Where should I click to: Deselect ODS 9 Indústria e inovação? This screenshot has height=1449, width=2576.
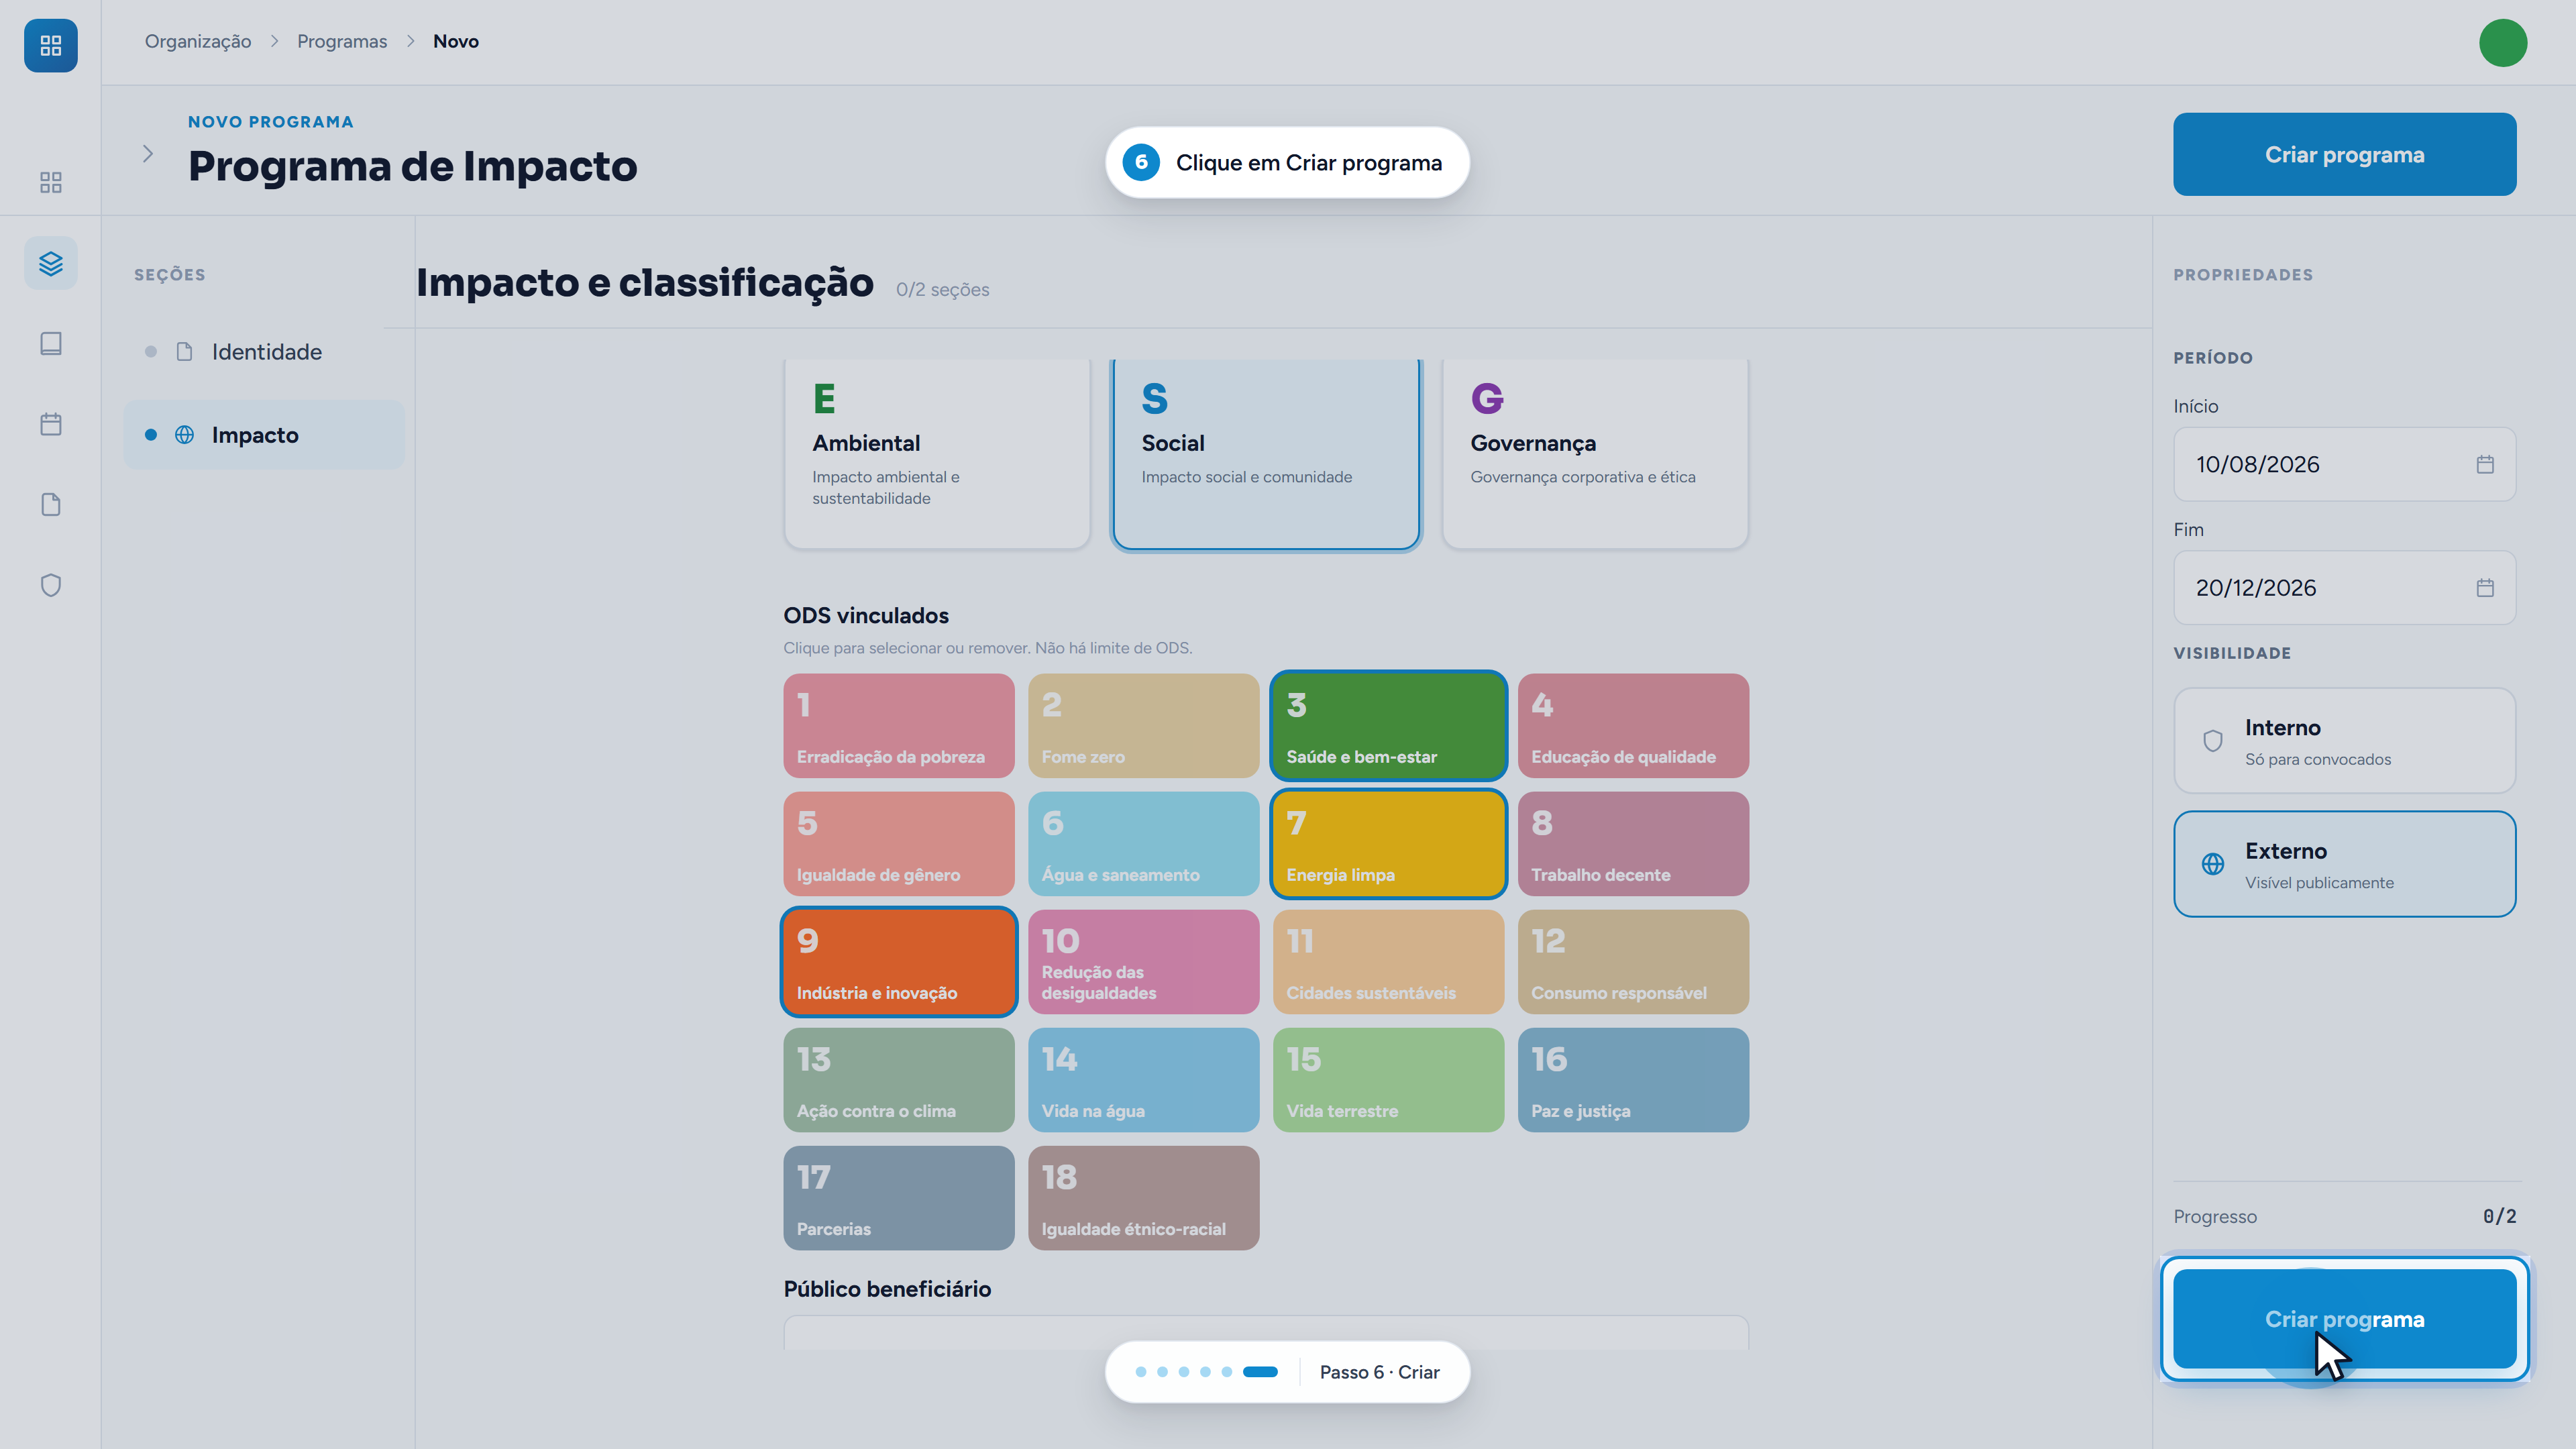point(899,962)
